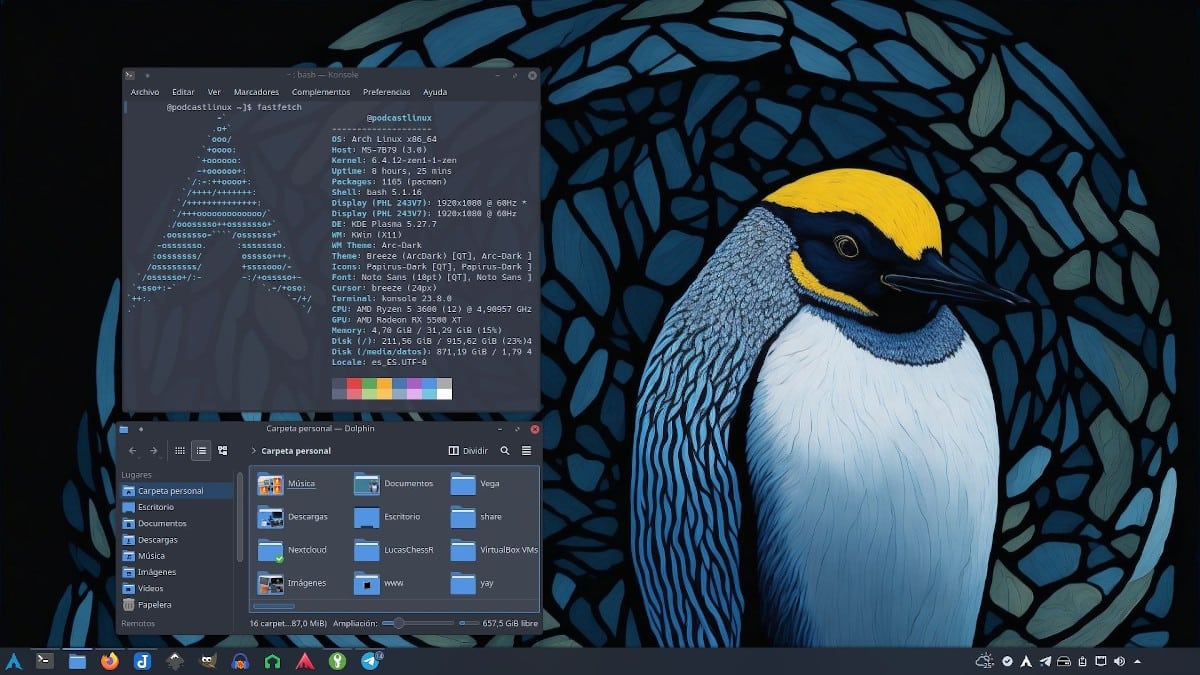Open search in Dolphin

tap(505, 451)
